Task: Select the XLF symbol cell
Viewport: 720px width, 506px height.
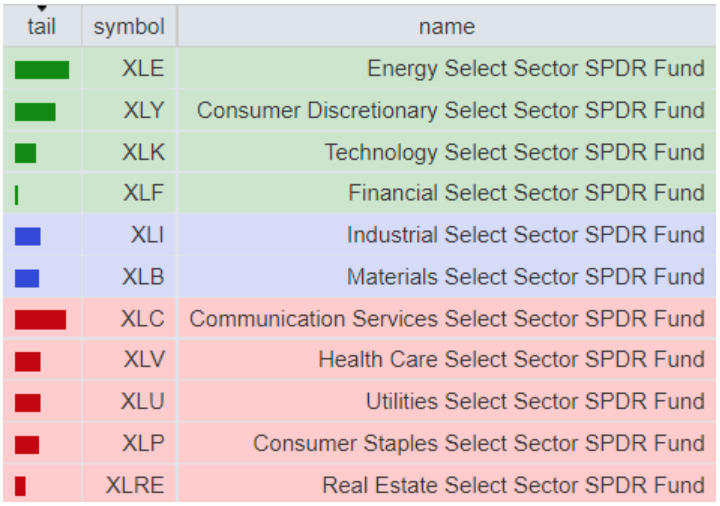Action: [x=144, y=193]
